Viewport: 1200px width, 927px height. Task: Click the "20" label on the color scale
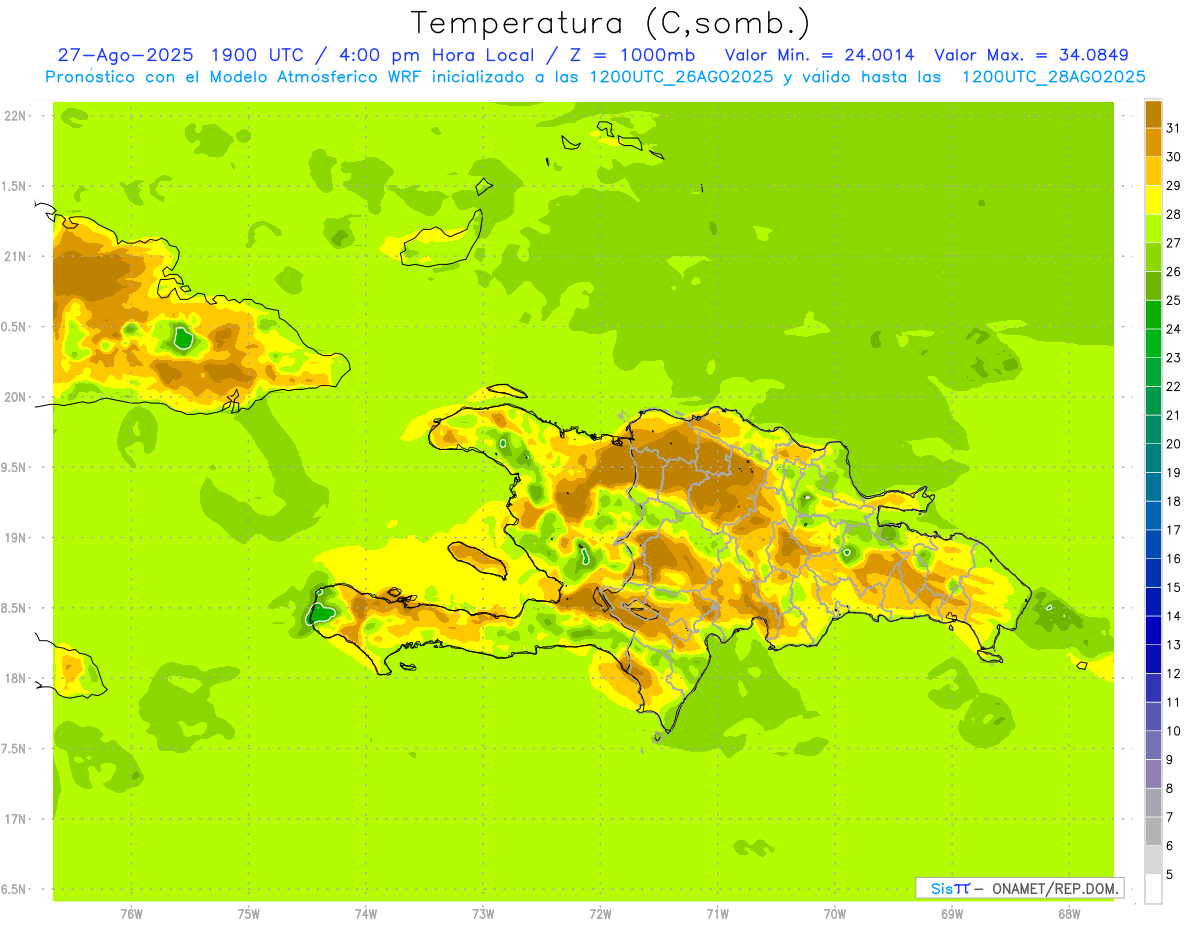pos(1174,444)
